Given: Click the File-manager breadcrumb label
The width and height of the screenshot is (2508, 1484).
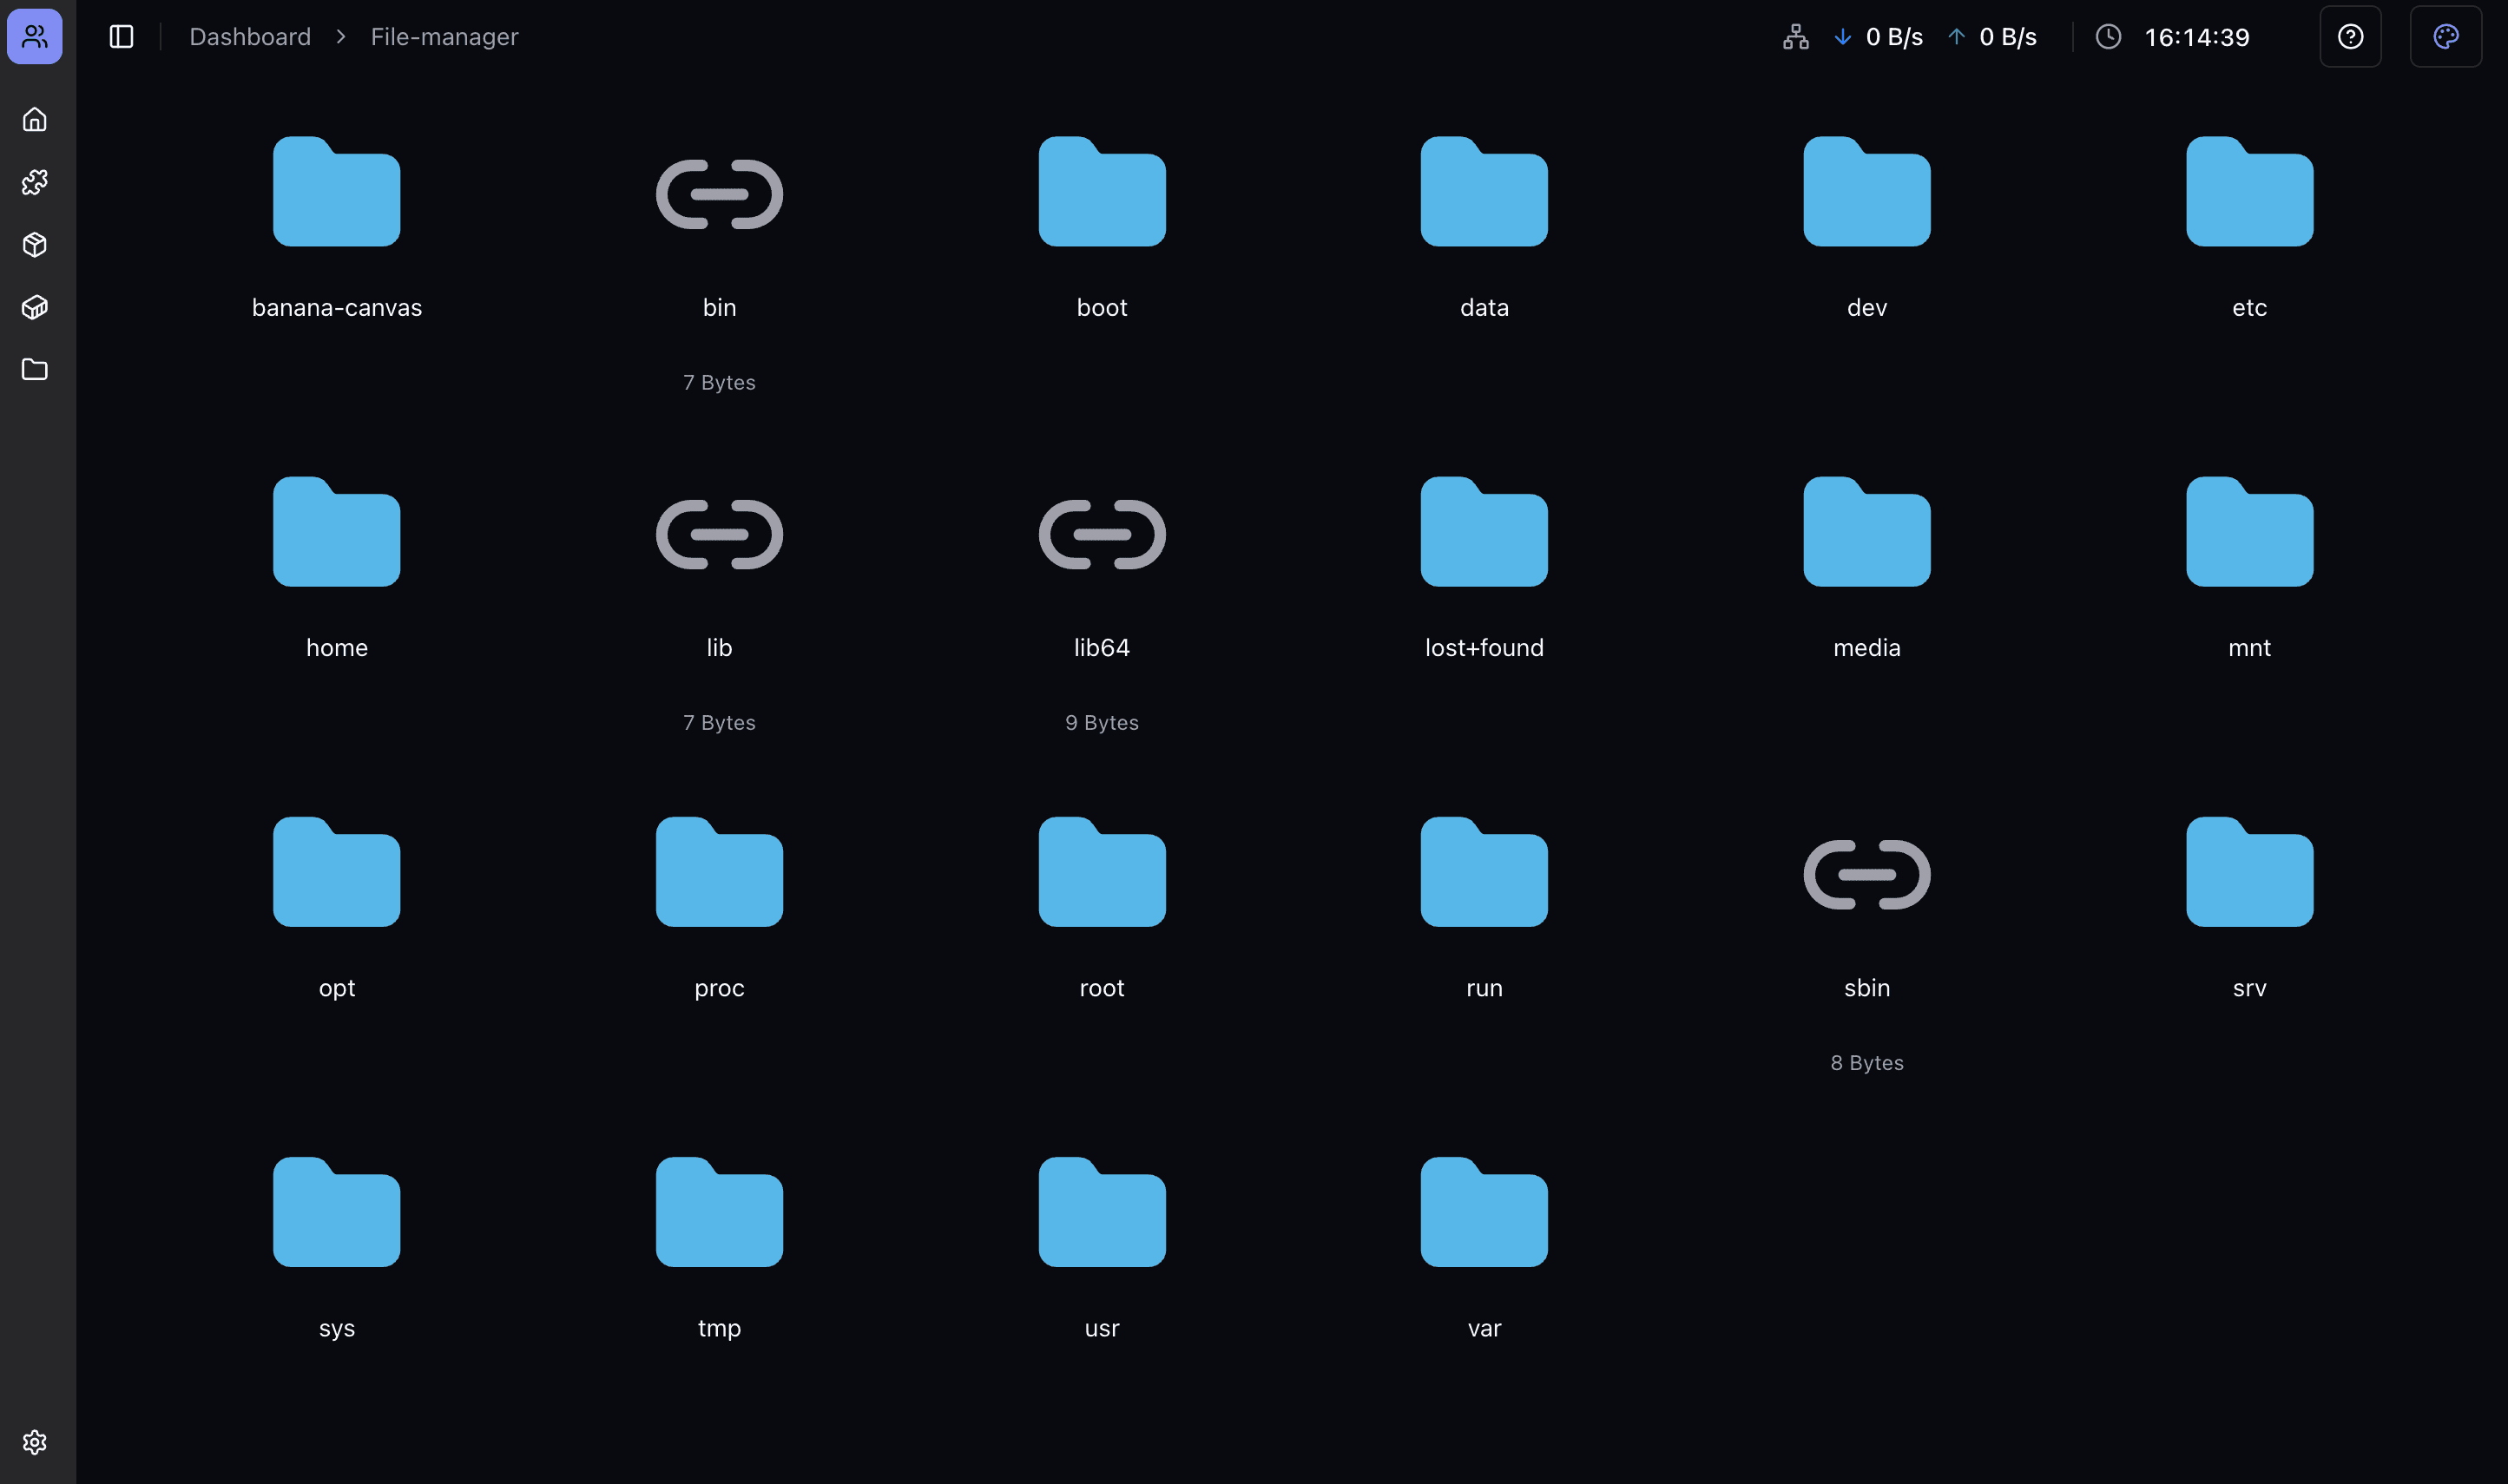Looking at the screenshot, I should [443, 36].
